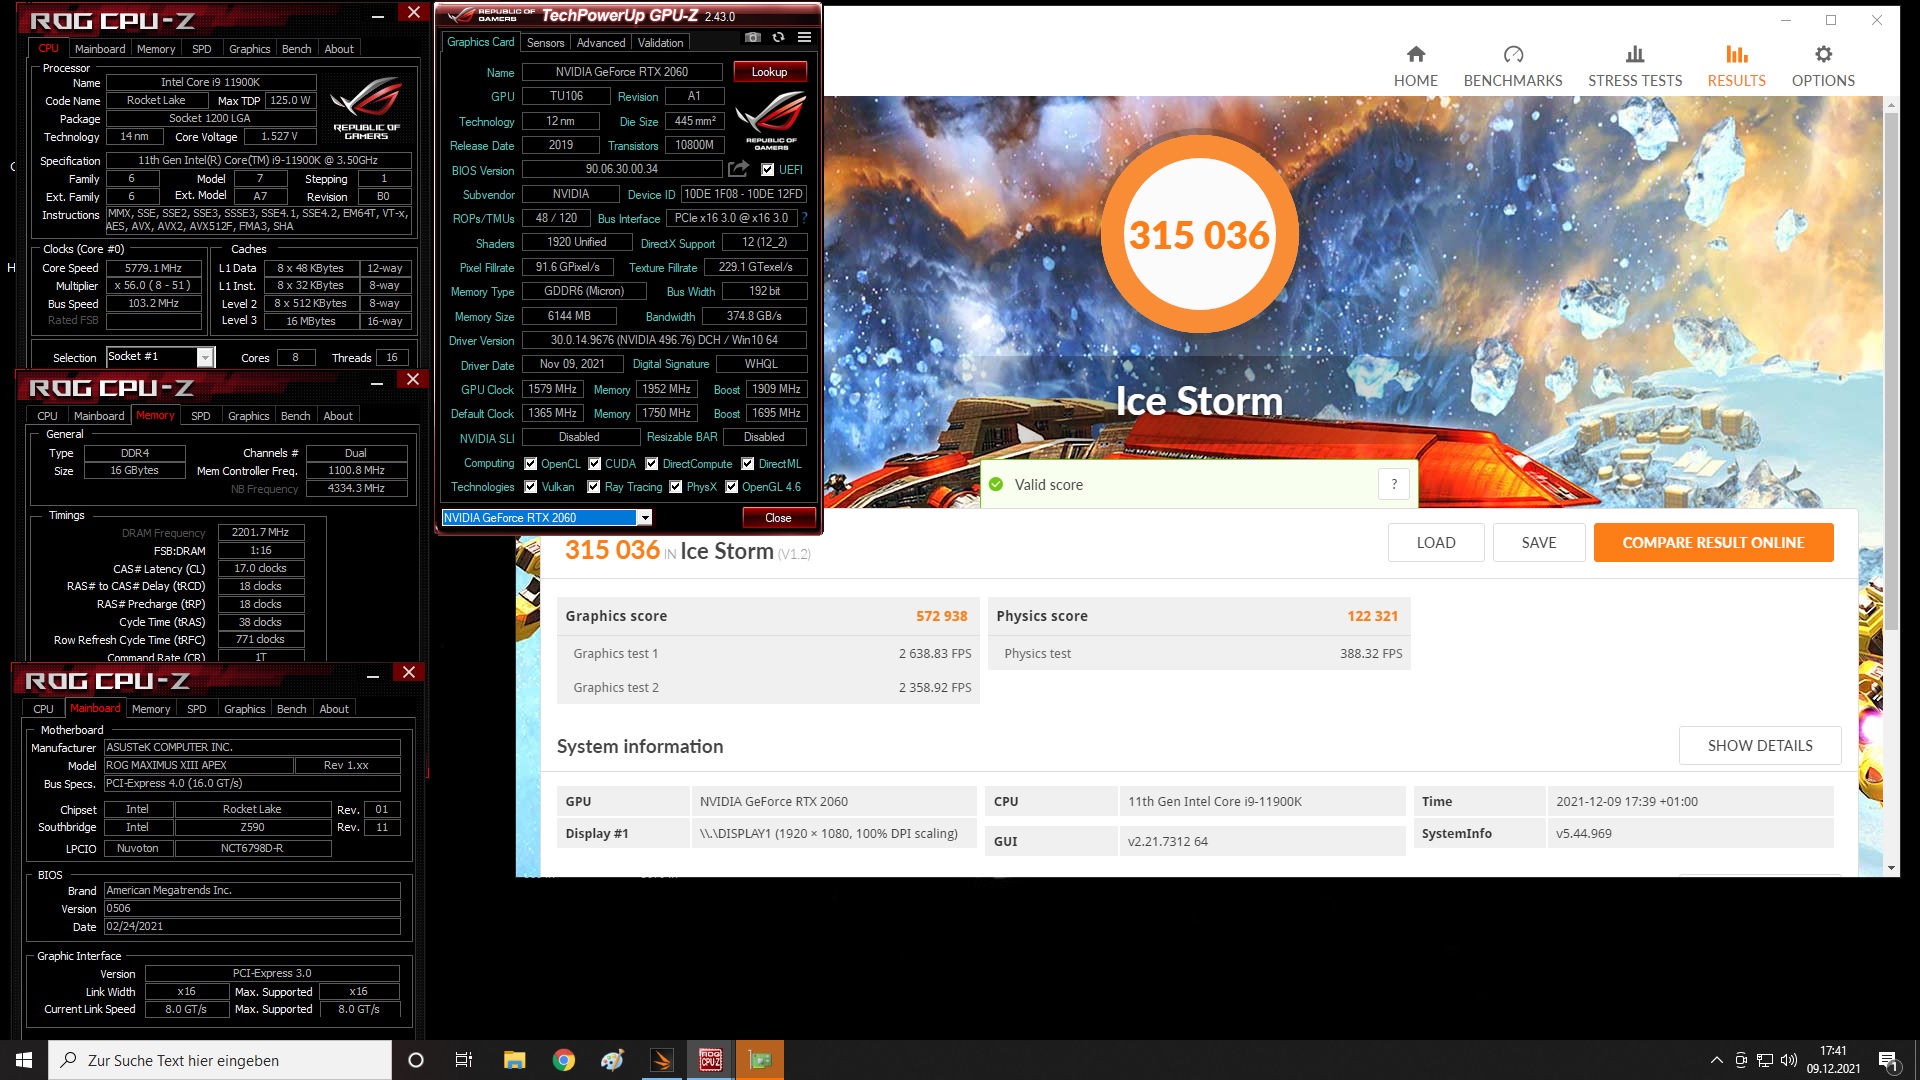The image size is (1920, 1080).
Task: Click SAVE in 3DMark results
Action: coord(1539,543)
